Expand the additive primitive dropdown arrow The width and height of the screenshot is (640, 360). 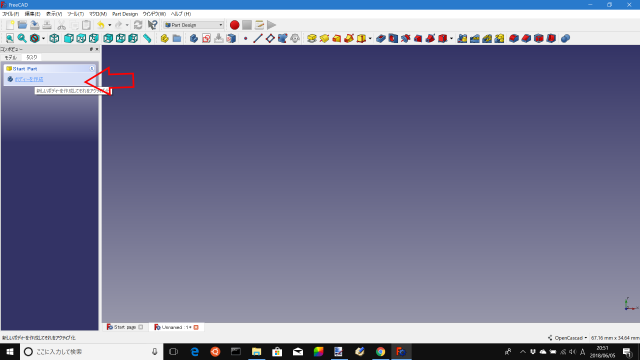click(x=370, y=39)
